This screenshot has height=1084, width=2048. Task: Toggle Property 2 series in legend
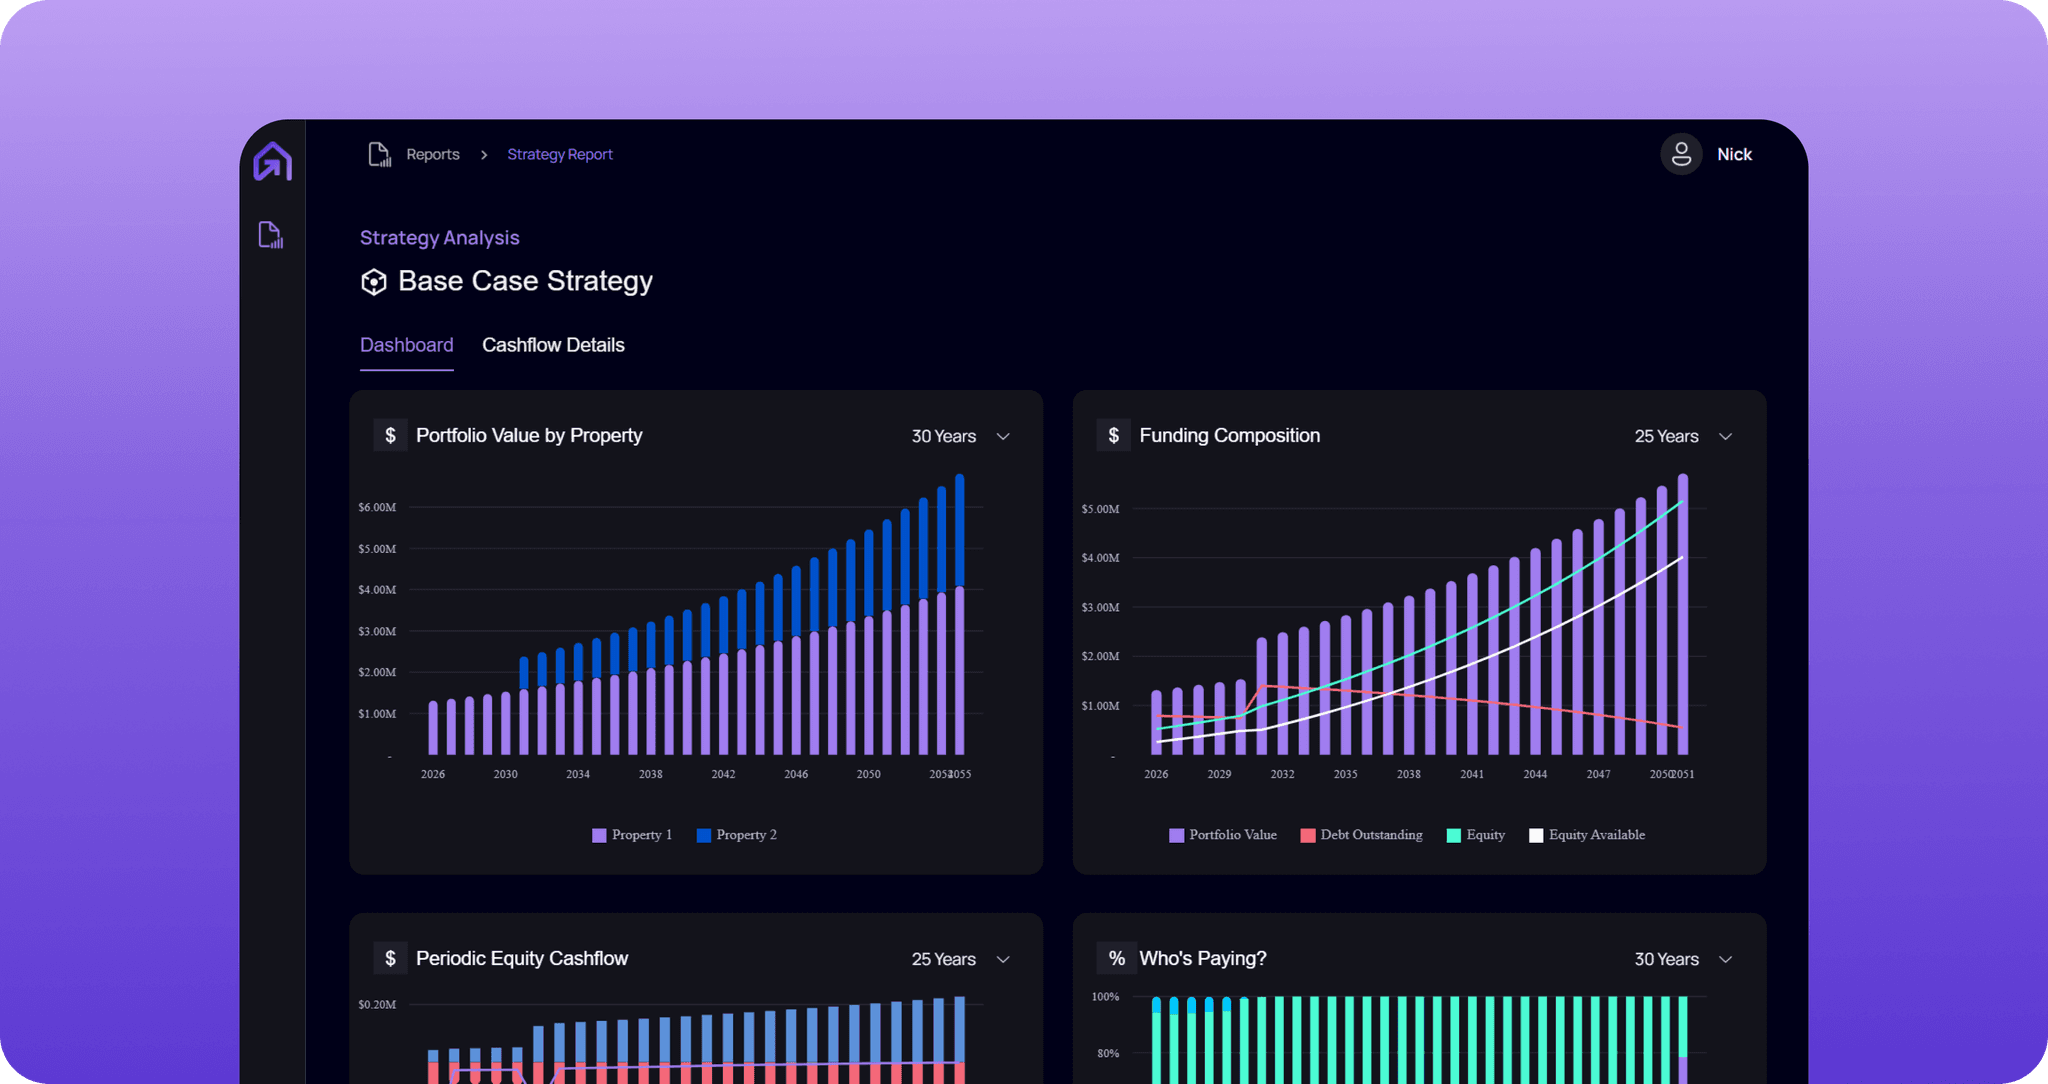tap(737, 835)
